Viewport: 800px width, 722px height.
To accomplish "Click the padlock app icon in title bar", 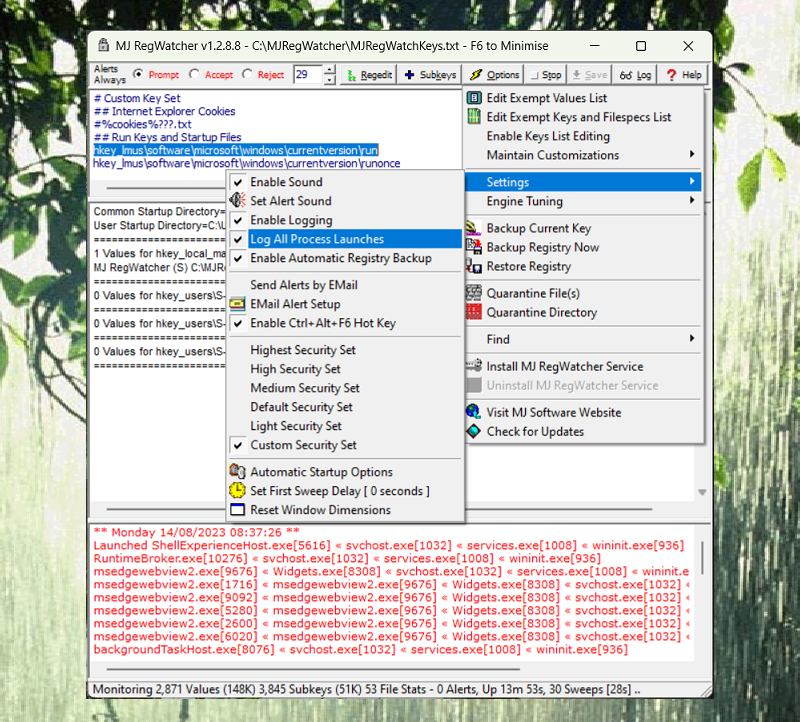I will pos(104,45).
